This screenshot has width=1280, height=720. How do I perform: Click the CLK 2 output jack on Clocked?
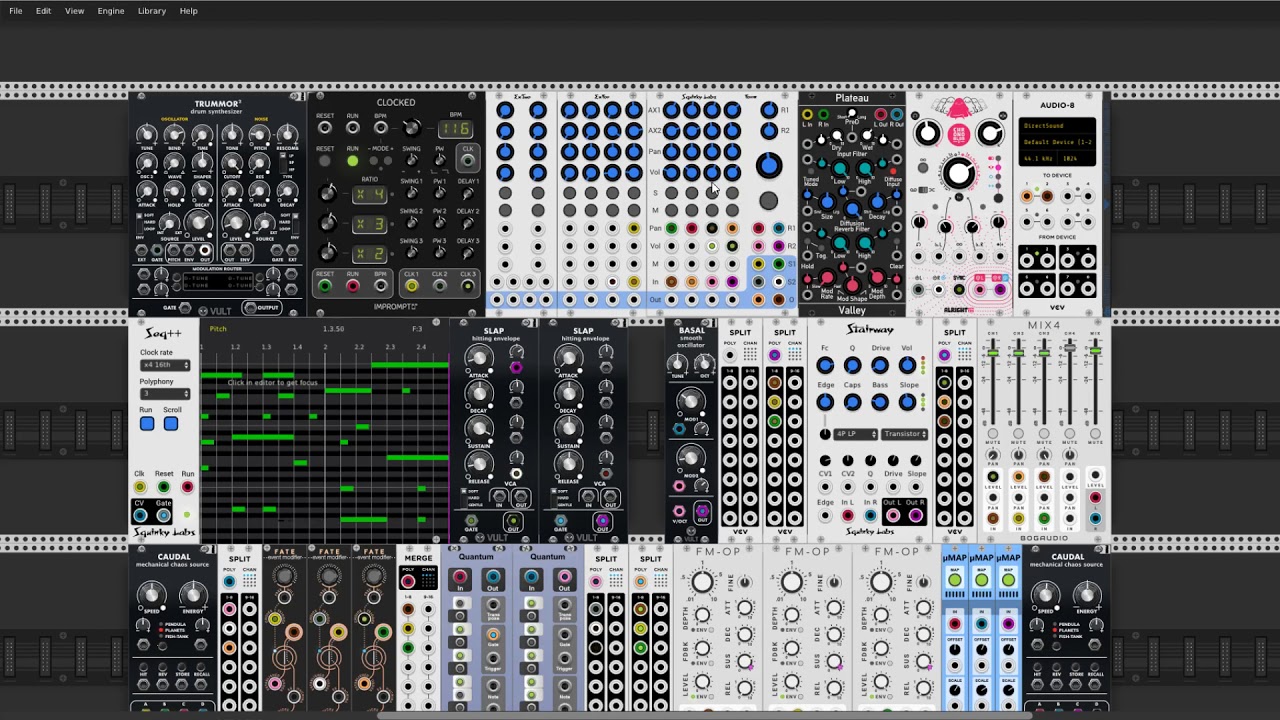point(439,286)
